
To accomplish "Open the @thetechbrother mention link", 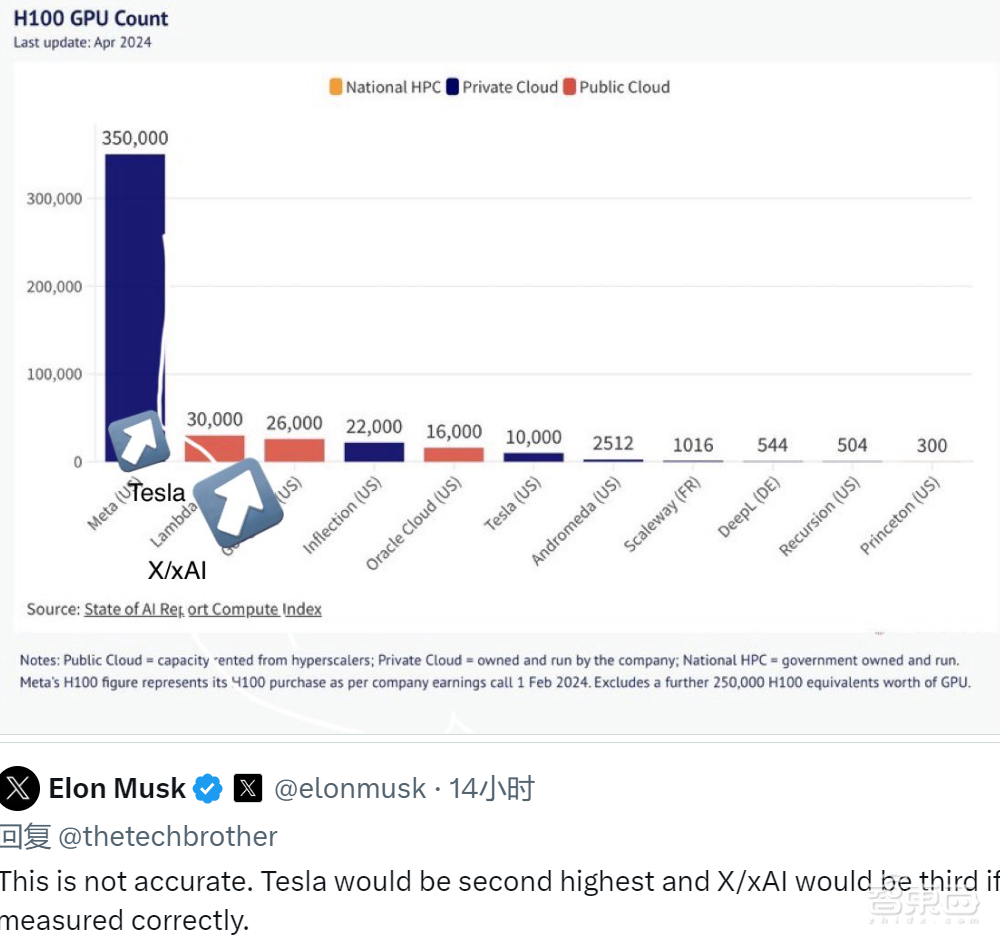I will pos(168,836).
